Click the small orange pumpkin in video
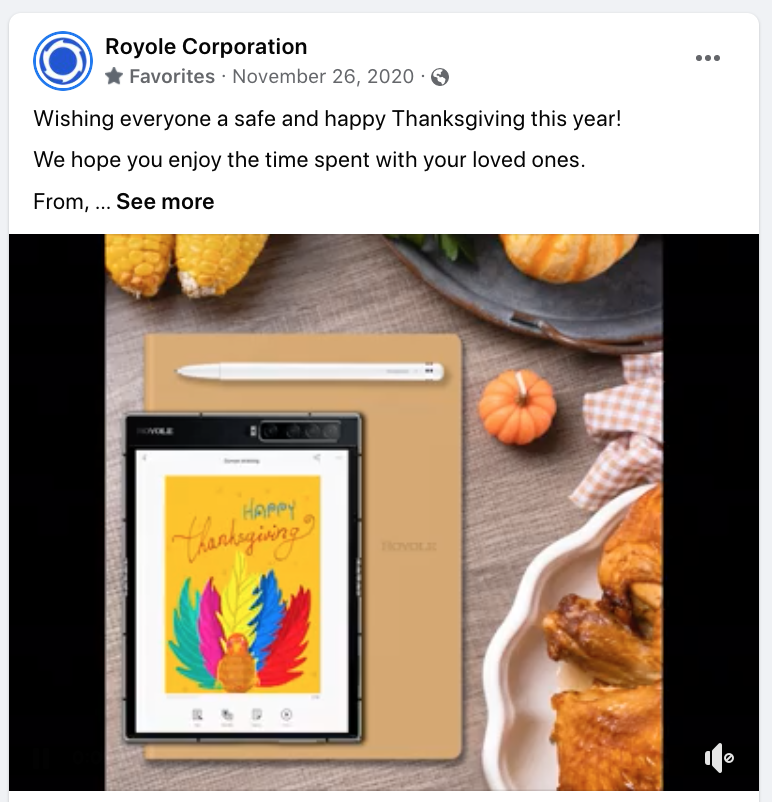Viewport: 772px width, 802px height. [x=517, y=408]
